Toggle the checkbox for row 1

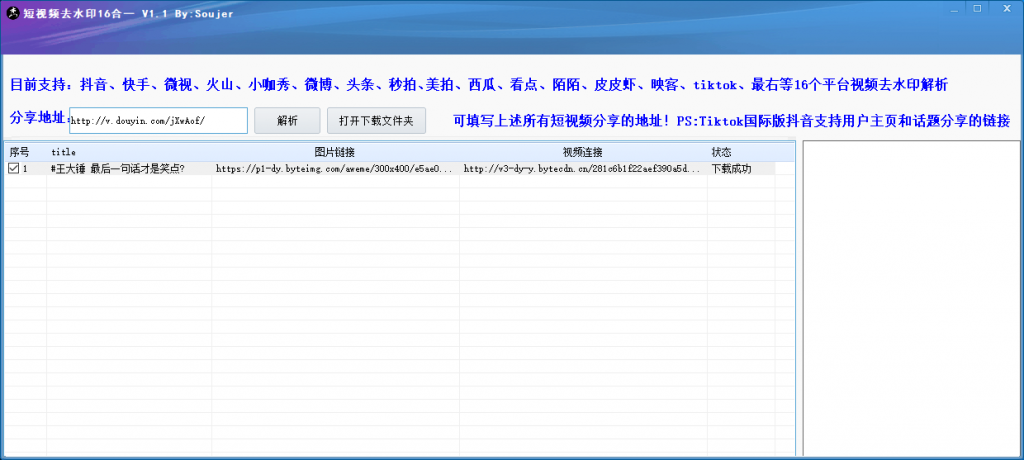pyautogui.click(x=13, y=169)
